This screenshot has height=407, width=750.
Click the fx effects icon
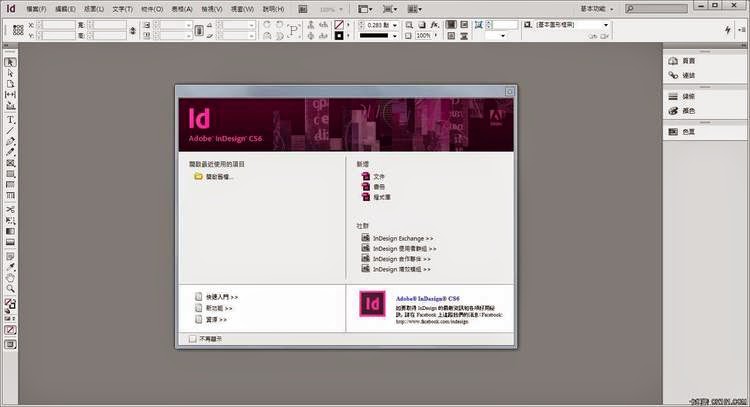[x=434, y=24]
